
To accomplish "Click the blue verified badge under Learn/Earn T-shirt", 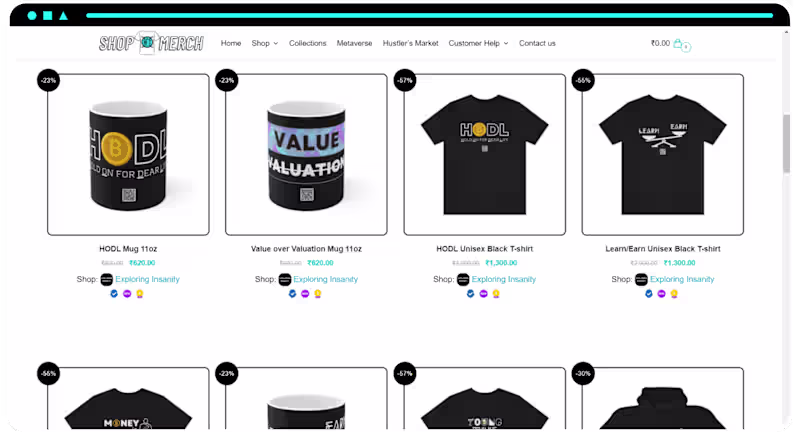I will click(x=649, y=294).
